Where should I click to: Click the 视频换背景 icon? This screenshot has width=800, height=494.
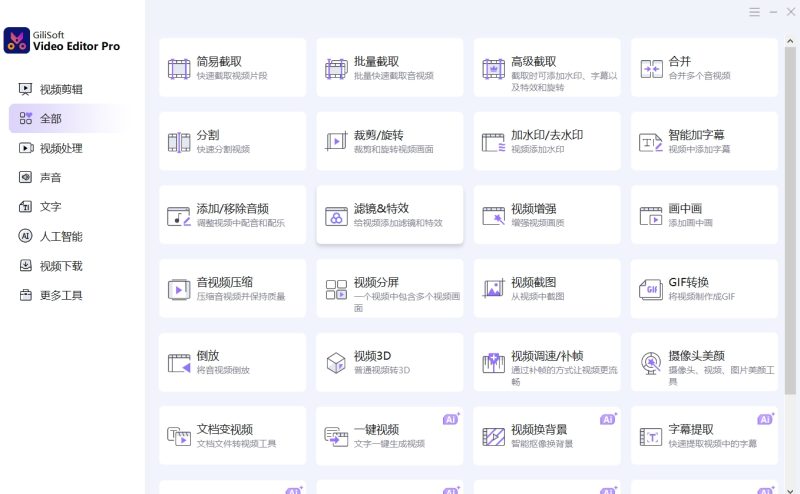(x=493, y=437)
